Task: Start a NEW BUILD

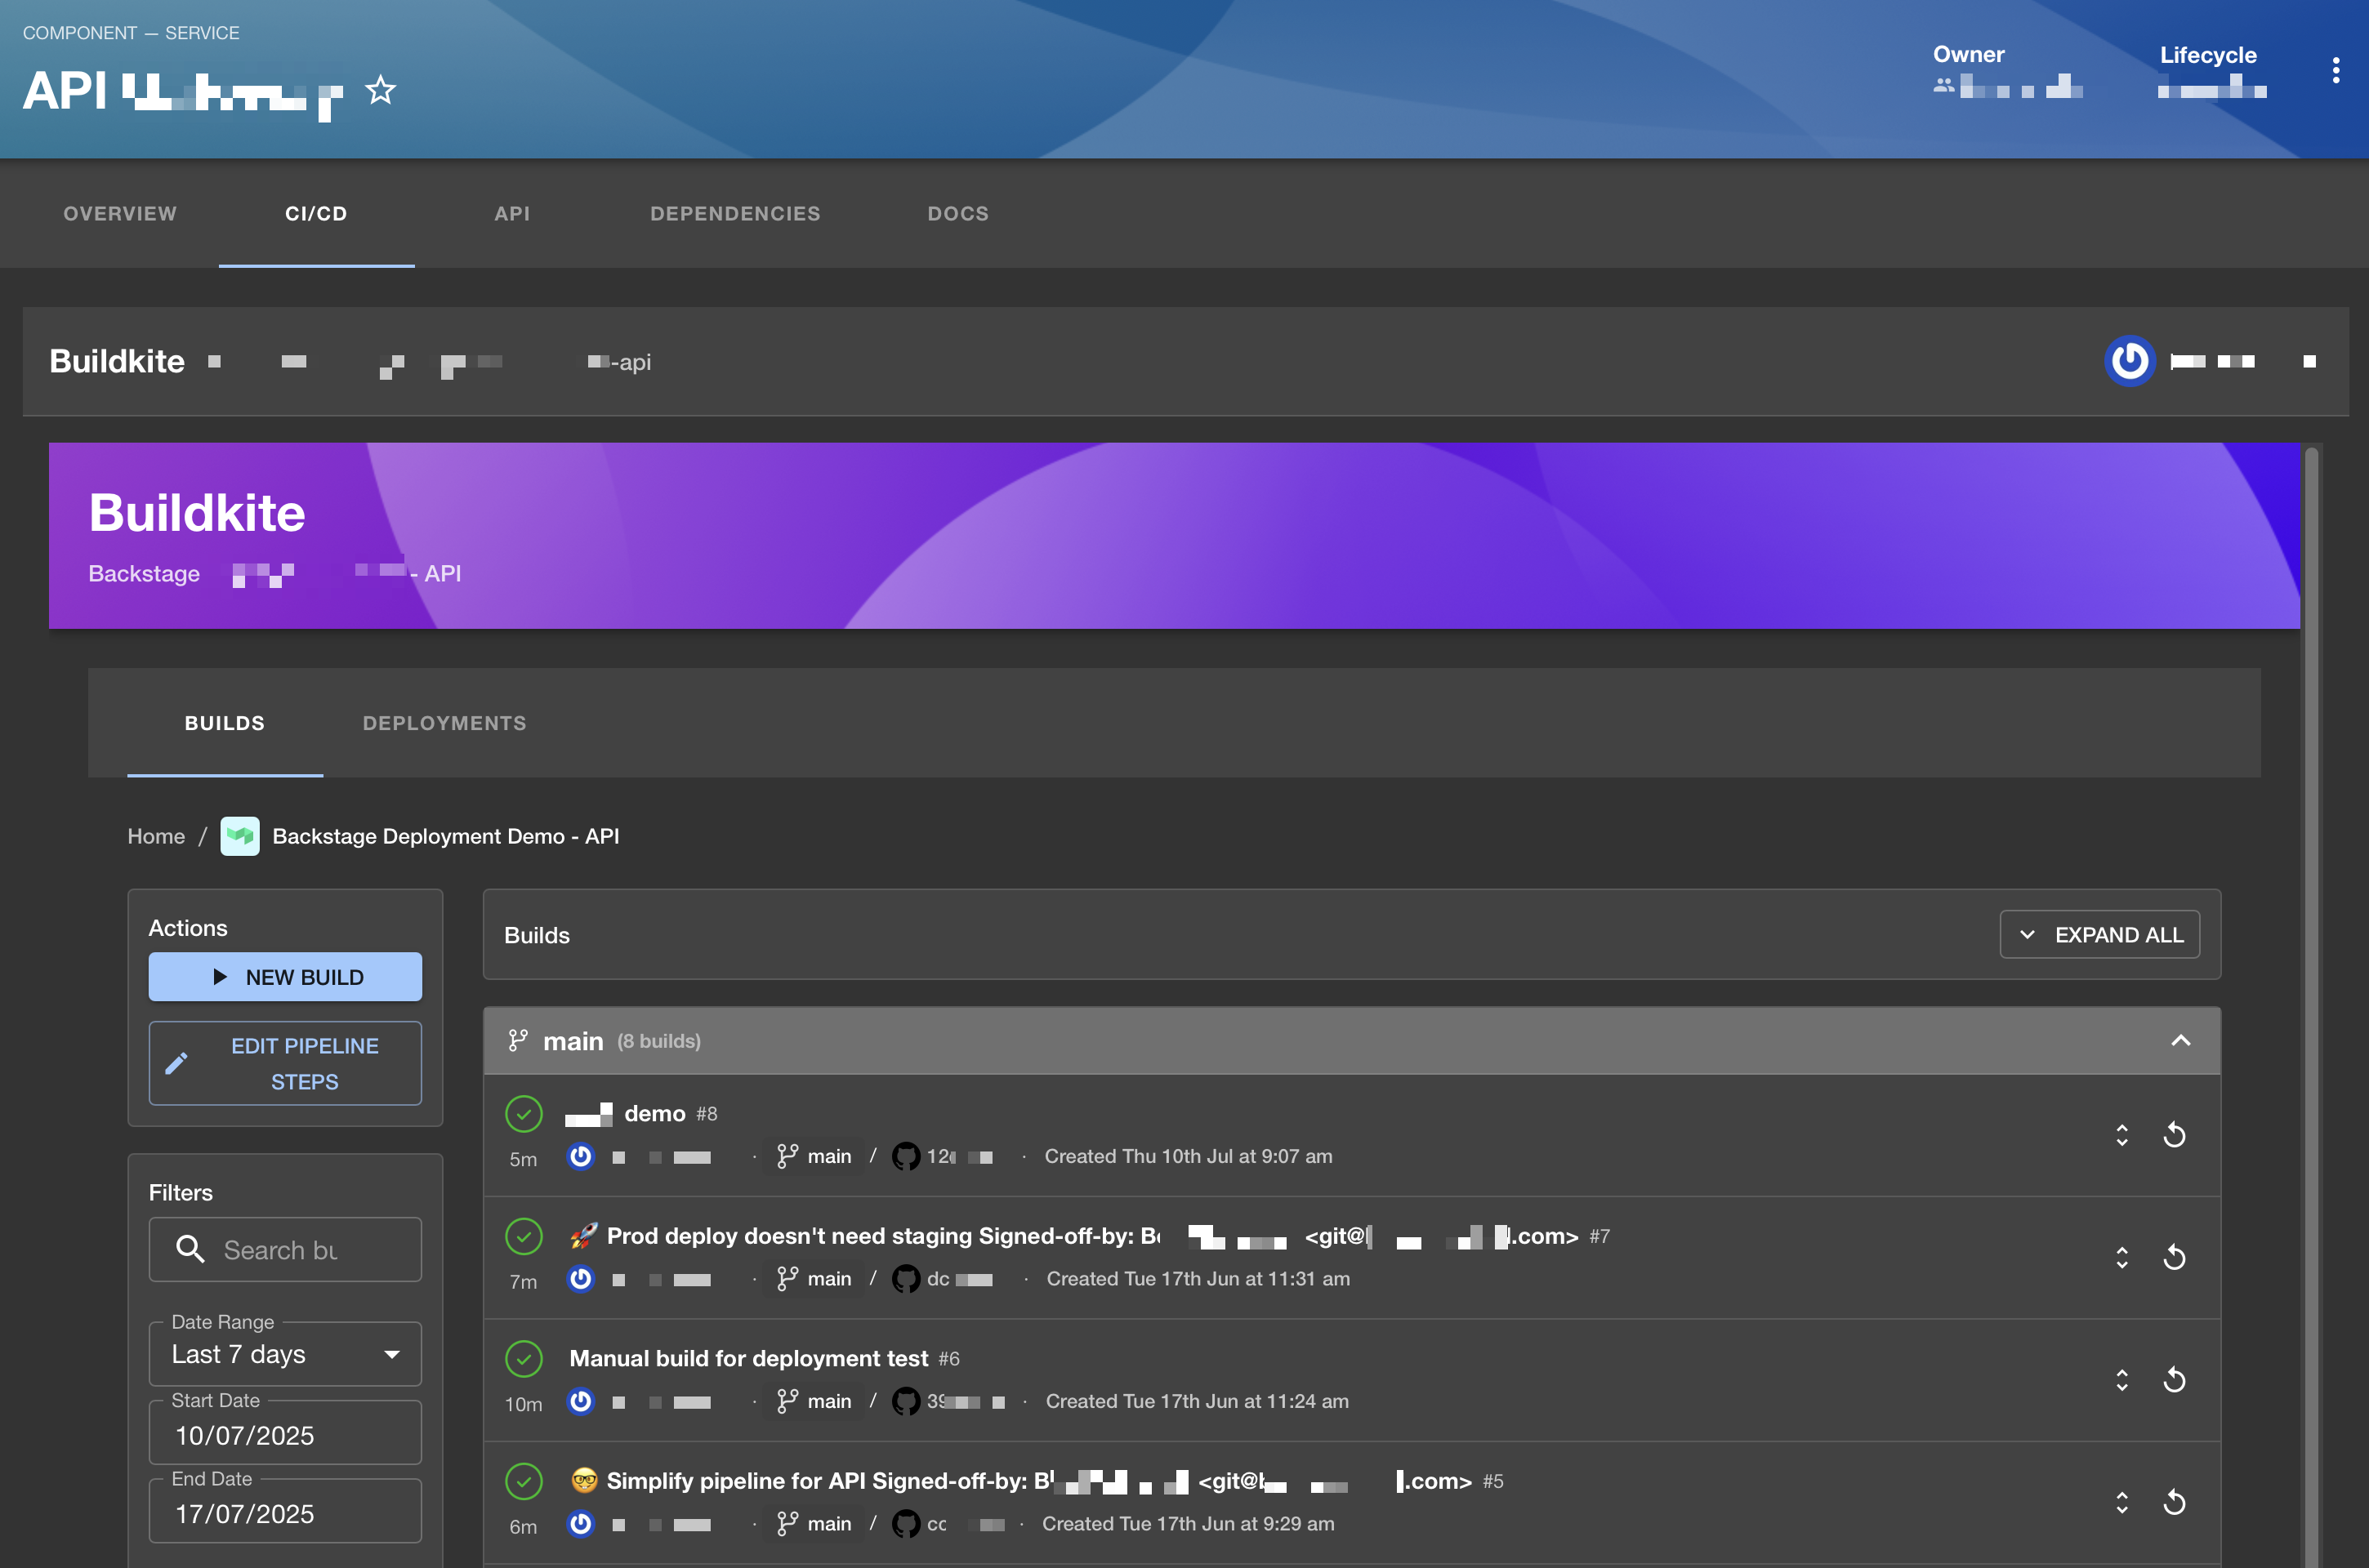Action: (x=285, y=977)
